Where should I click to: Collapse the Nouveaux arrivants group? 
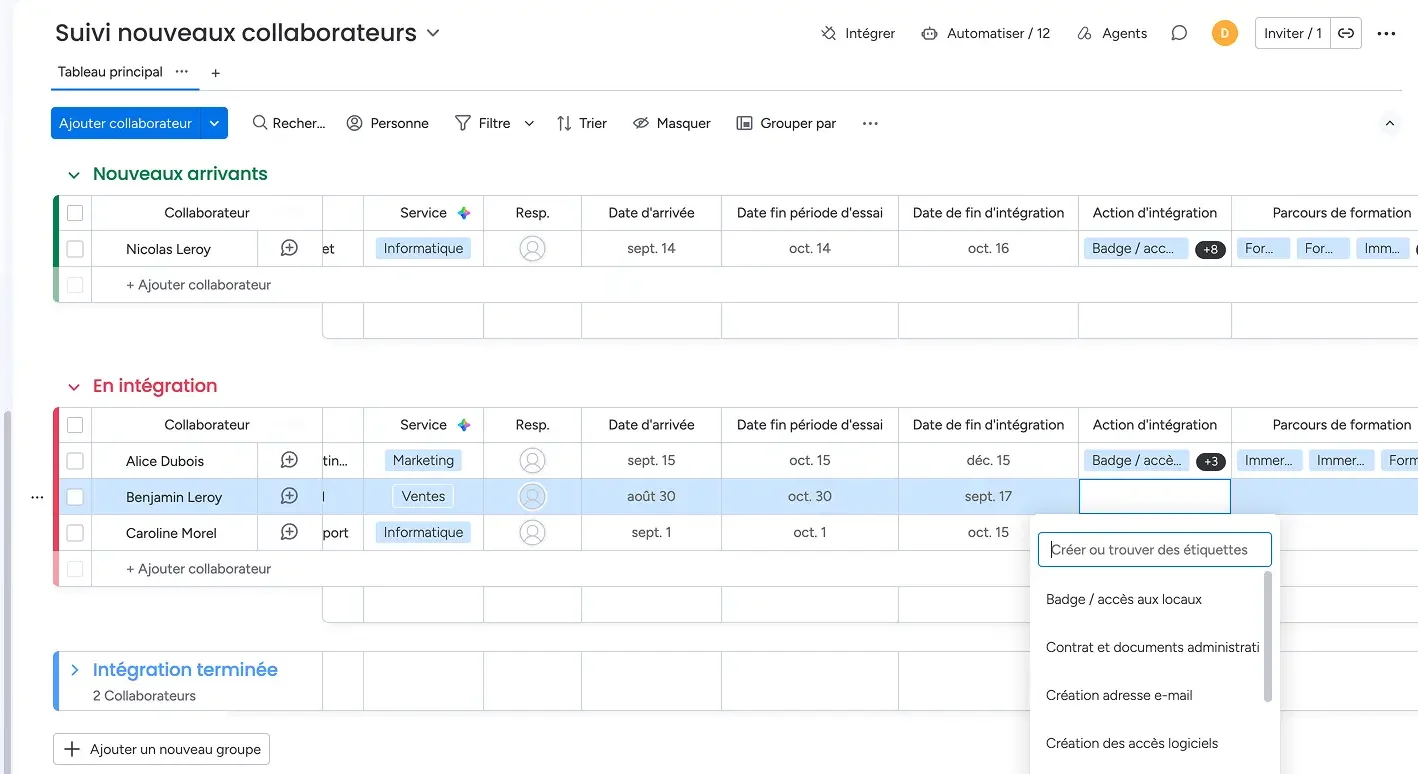(x=73, y=174)
